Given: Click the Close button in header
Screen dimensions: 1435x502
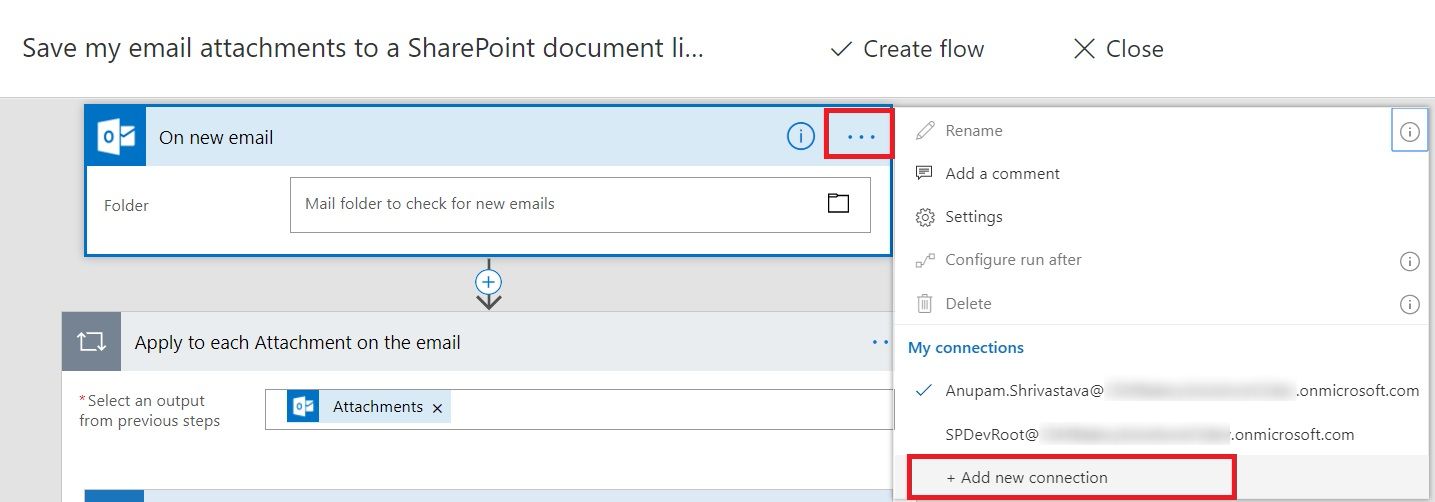Looking at the screenshot, I should (x=1118, y=49).
